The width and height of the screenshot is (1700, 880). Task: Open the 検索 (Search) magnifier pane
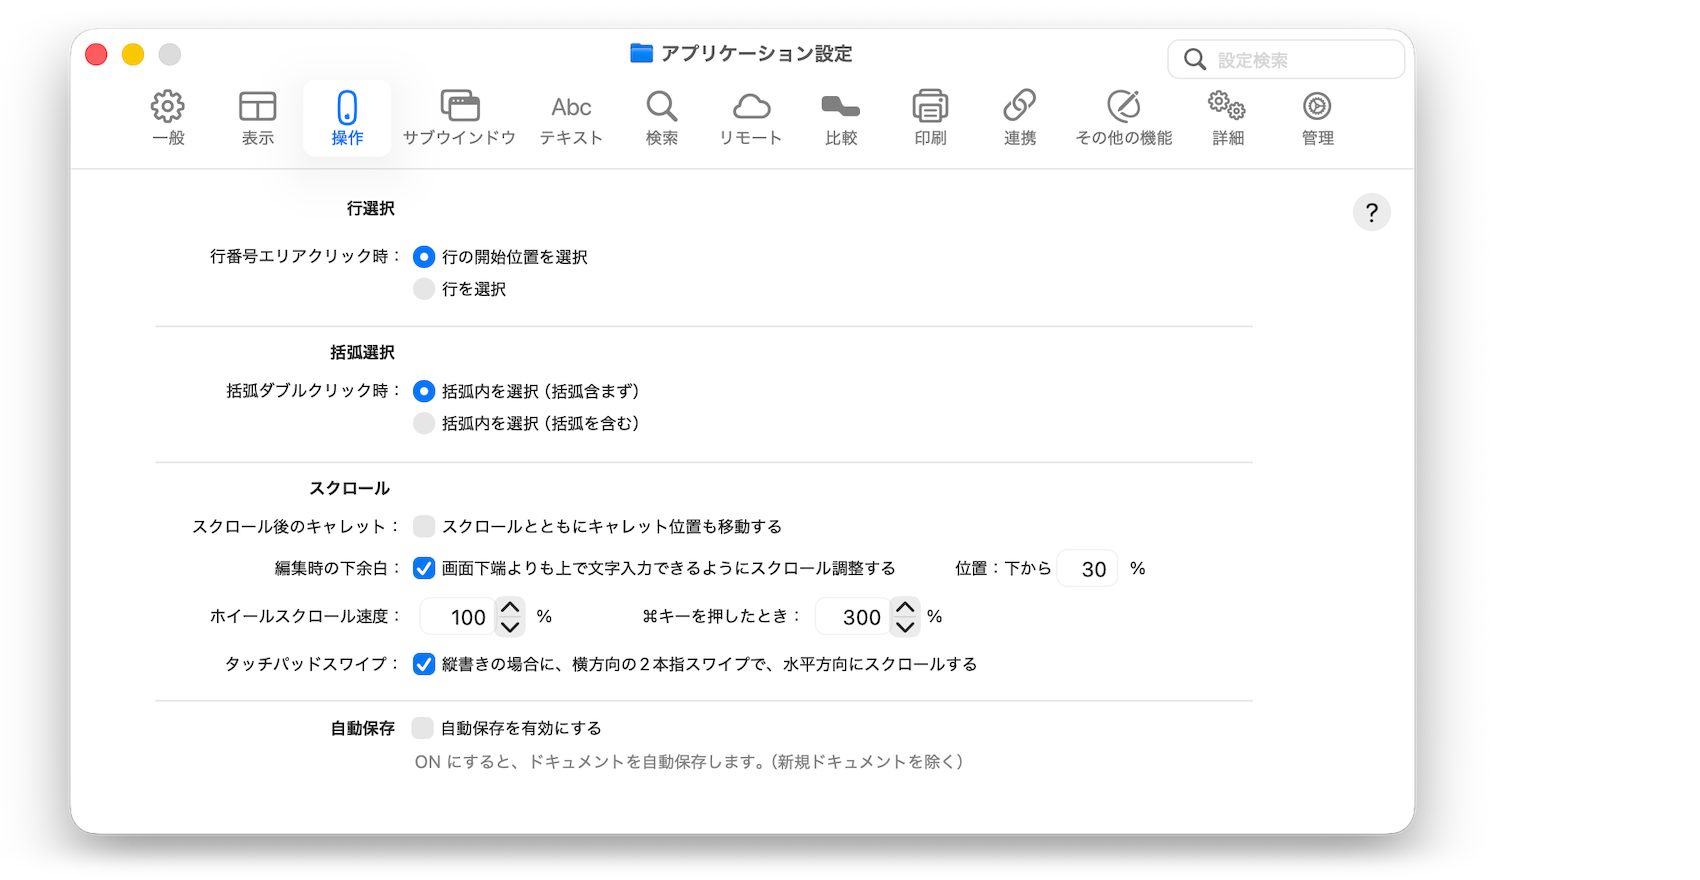(x=661, y=118)
